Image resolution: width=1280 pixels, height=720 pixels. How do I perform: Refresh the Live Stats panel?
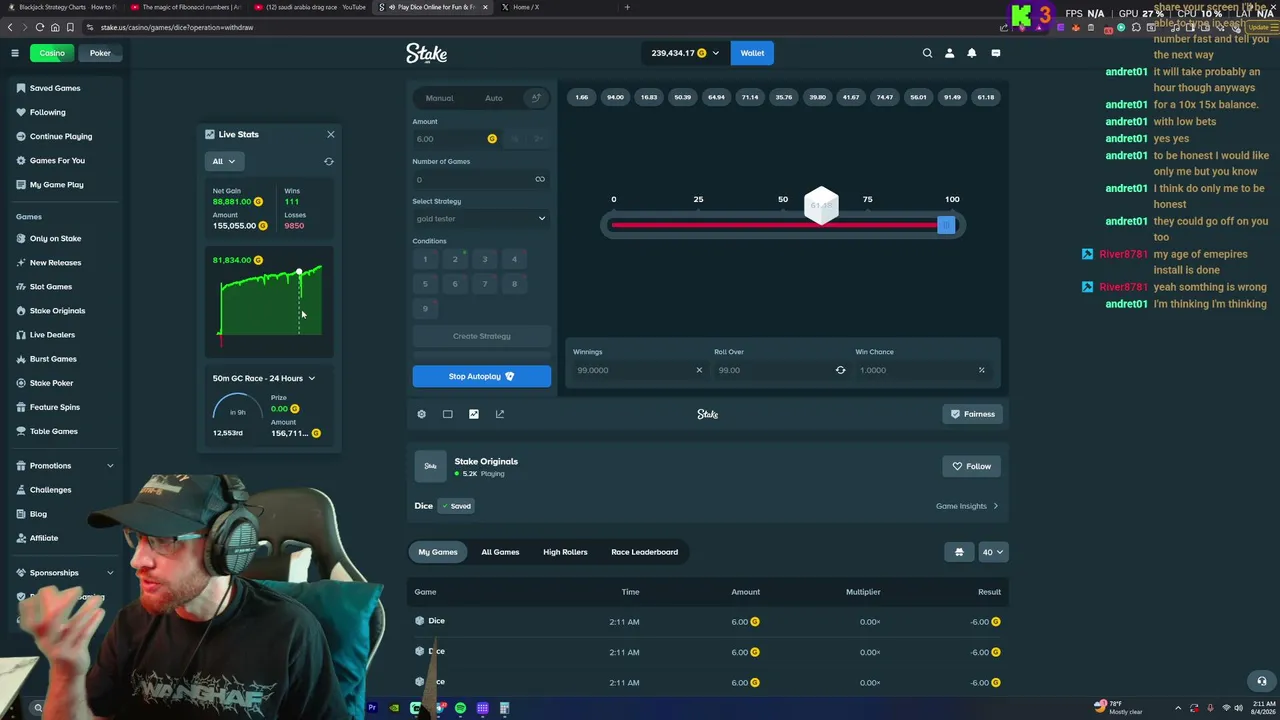click(329, 161)
